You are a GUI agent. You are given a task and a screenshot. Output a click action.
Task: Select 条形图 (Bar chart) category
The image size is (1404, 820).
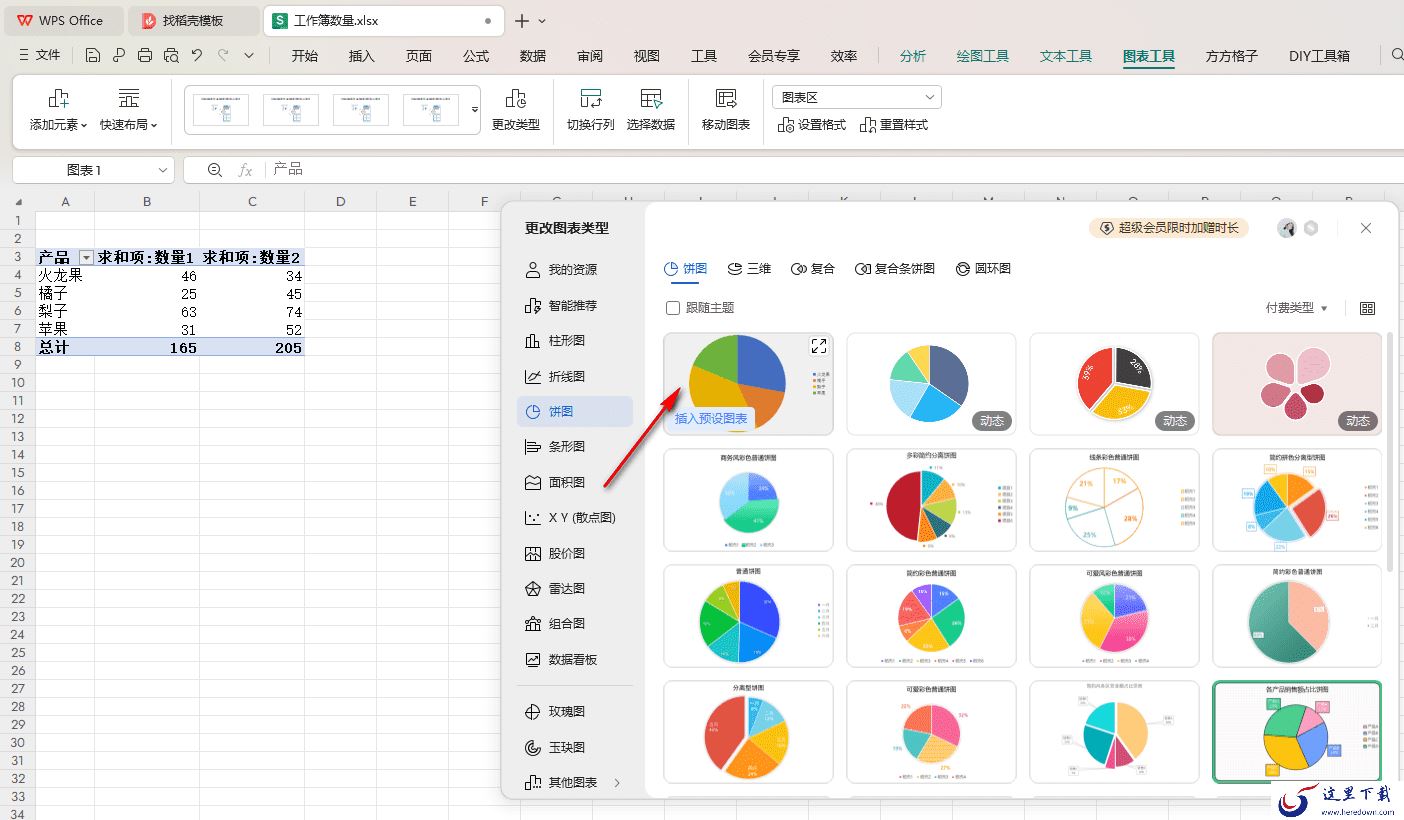[574, 447]
